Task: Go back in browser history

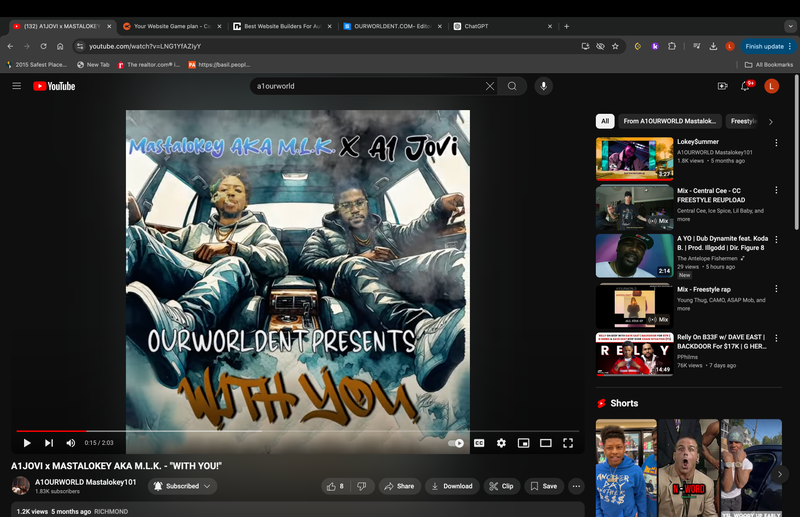Action: coord(10,46)
